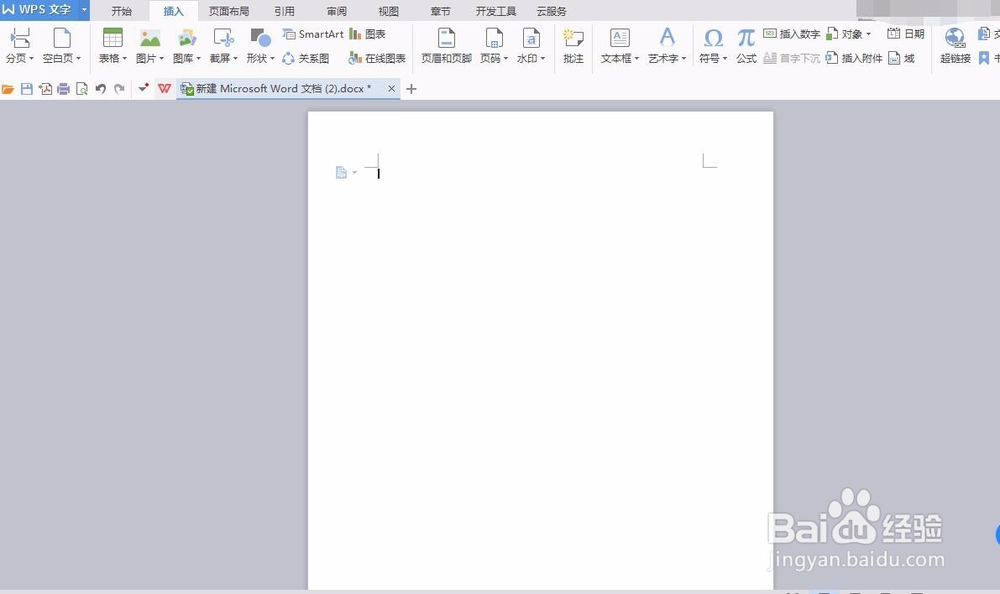This screenshot has height=594, width=1000.
Task: Click the Omega 符号 symbol icon
Action: click(713, 38)
